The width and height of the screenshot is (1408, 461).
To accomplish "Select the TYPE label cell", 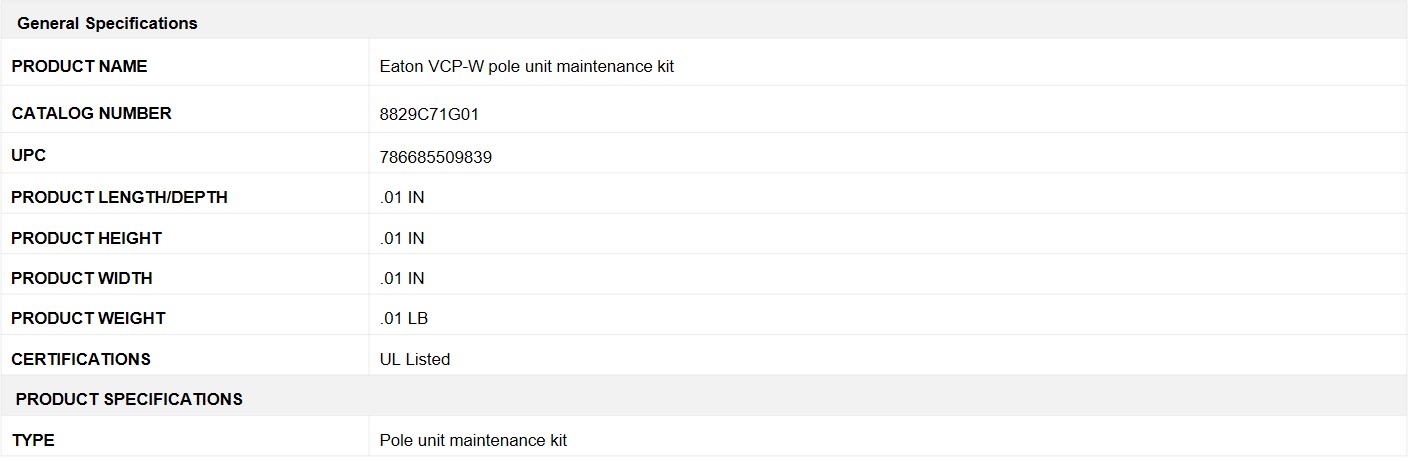I will point(185,440).
